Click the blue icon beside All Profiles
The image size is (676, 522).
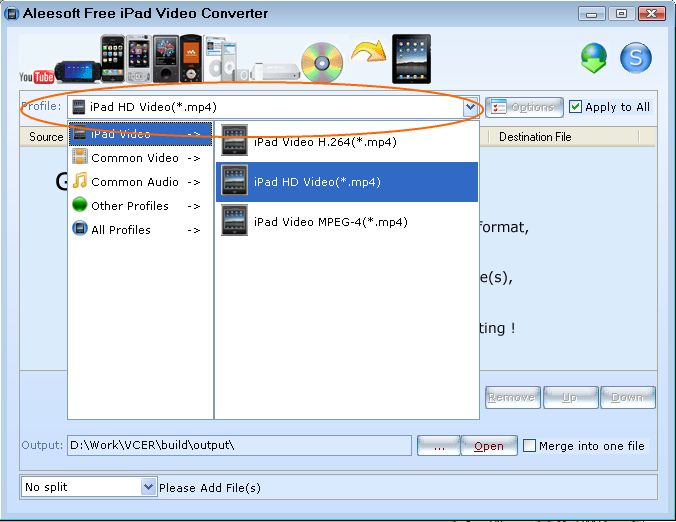click(80, 228)
